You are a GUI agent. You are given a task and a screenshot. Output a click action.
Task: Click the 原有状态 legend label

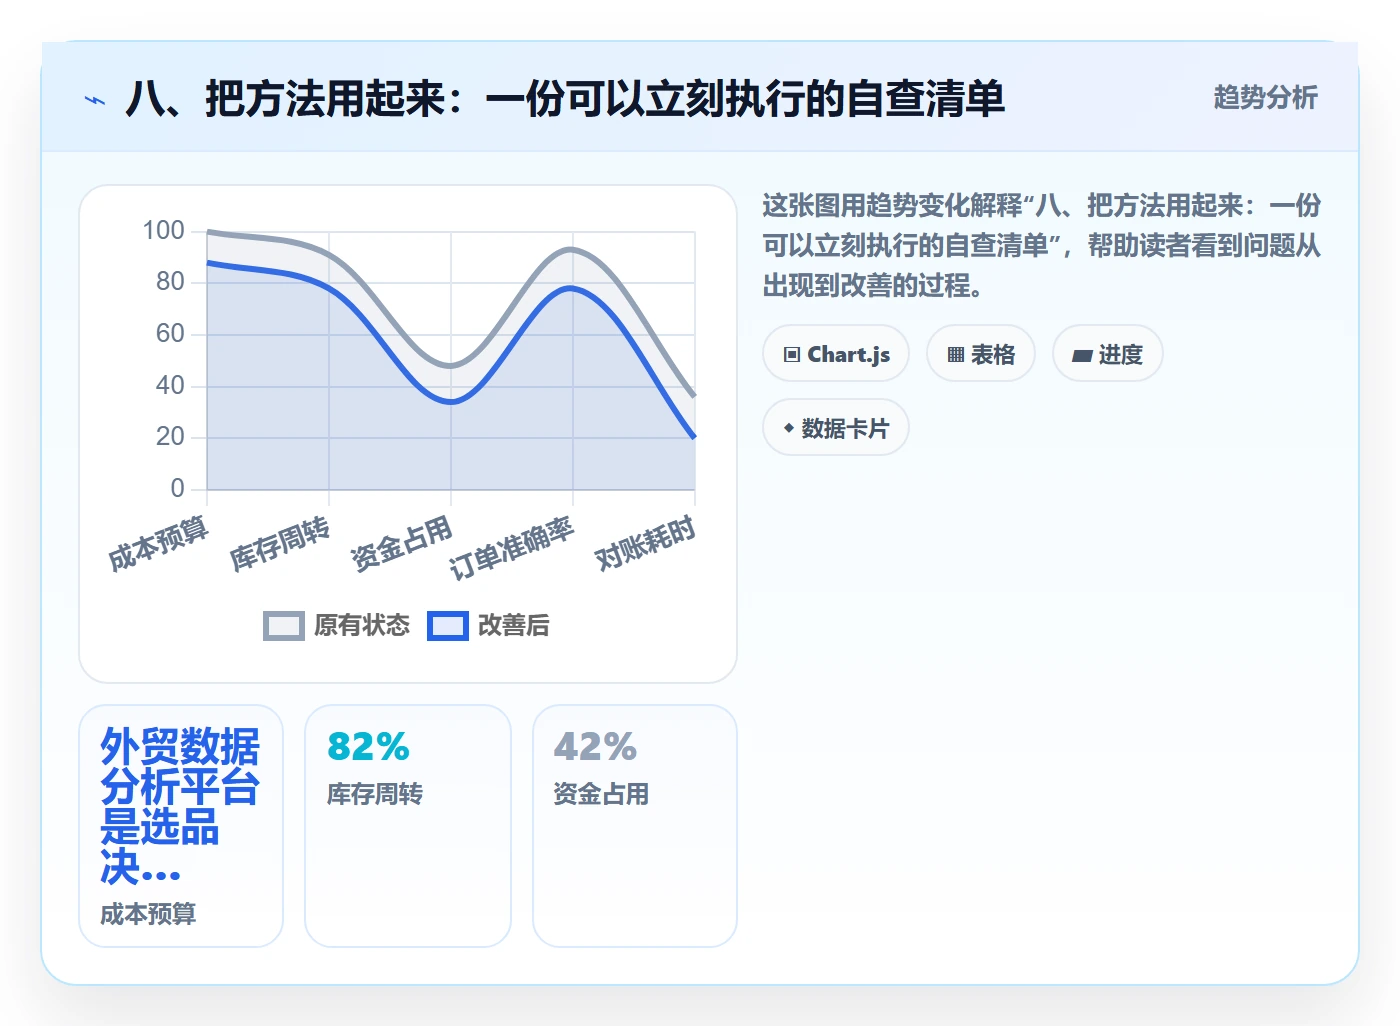tap(362, 626)
